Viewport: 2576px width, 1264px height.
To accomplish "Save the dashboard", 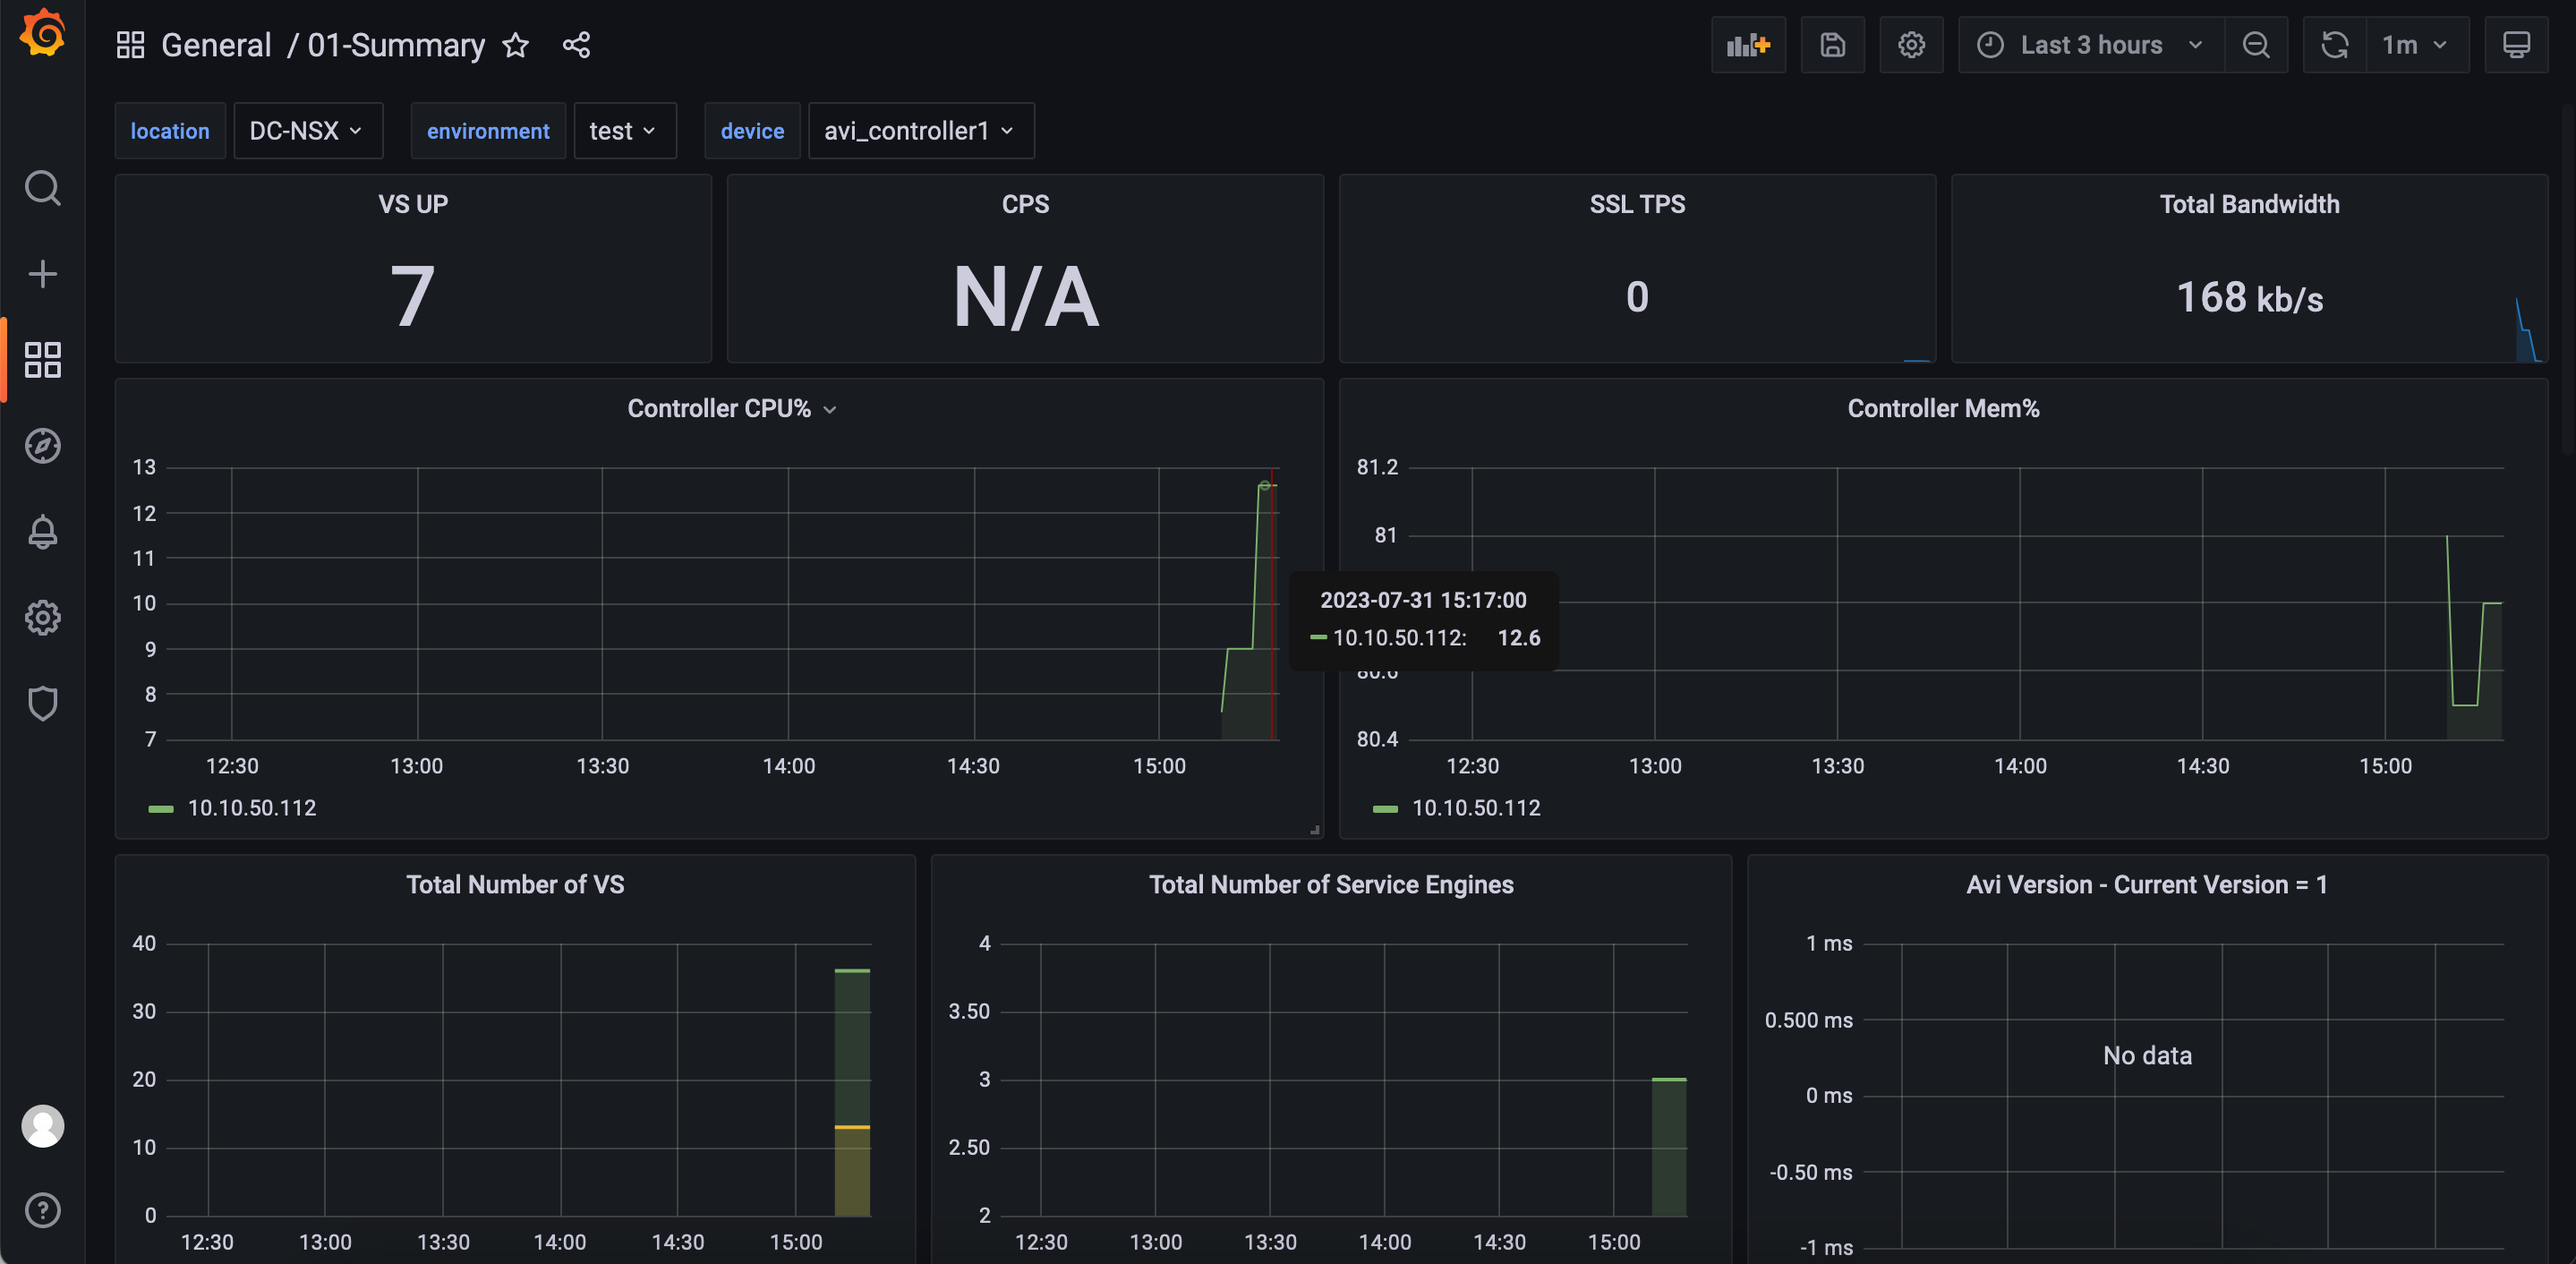I will pyautogui.click(x=1832, y=45).
